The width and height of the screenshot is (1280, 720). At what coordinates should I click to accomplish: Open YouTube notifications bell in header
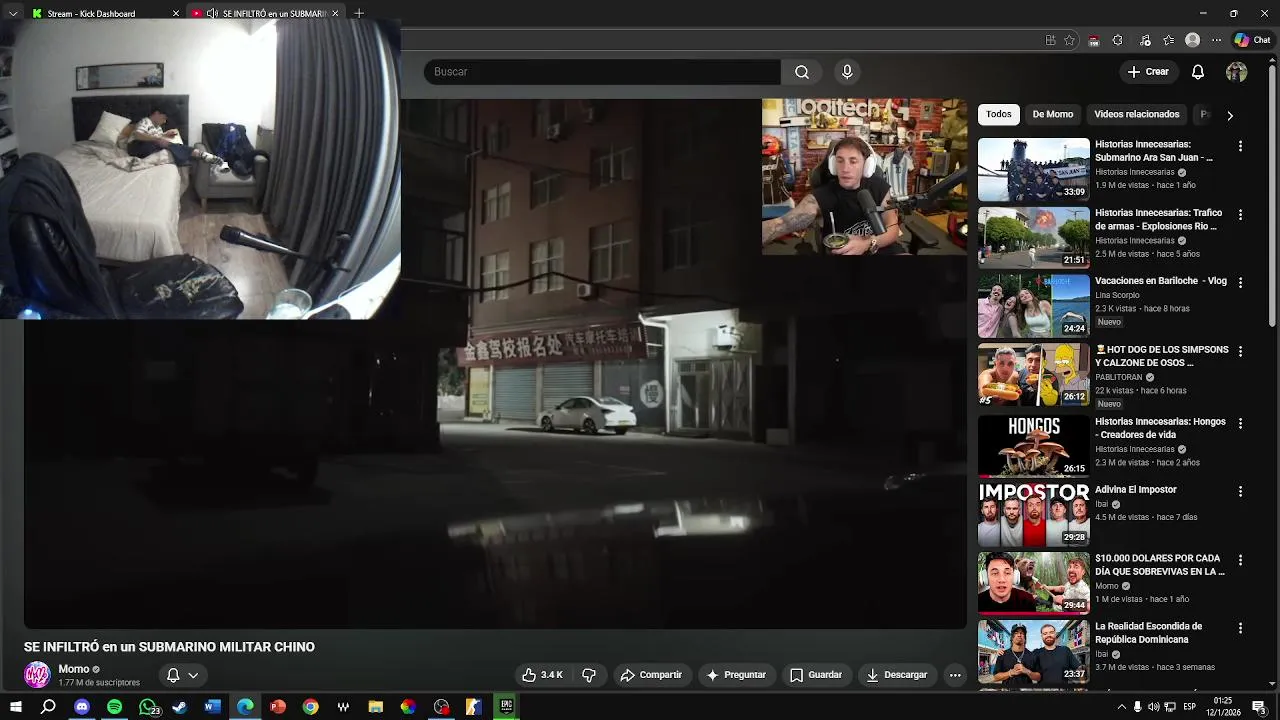(1198, 72)
